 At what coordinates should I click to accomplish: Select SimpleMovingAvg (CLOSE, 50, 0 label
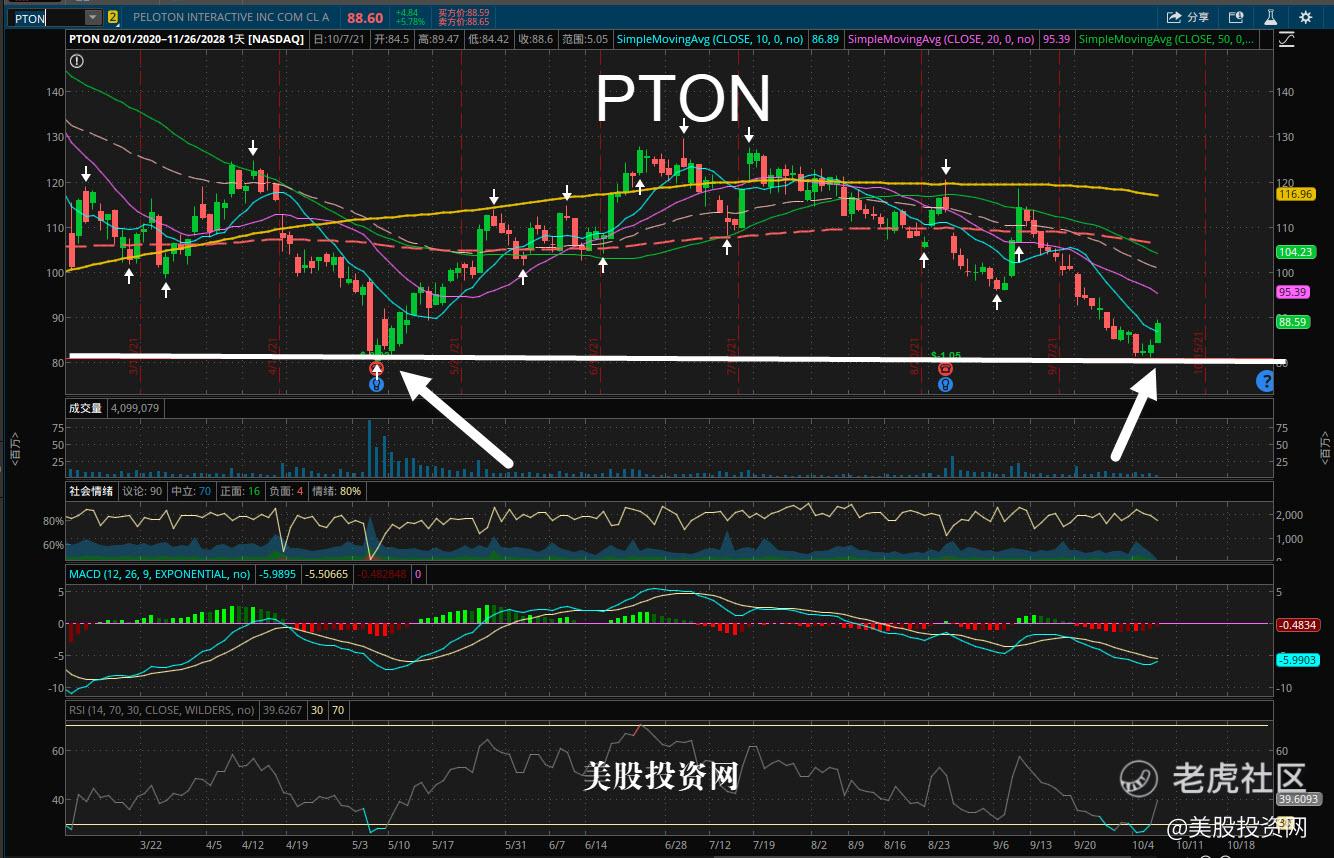1168,40
